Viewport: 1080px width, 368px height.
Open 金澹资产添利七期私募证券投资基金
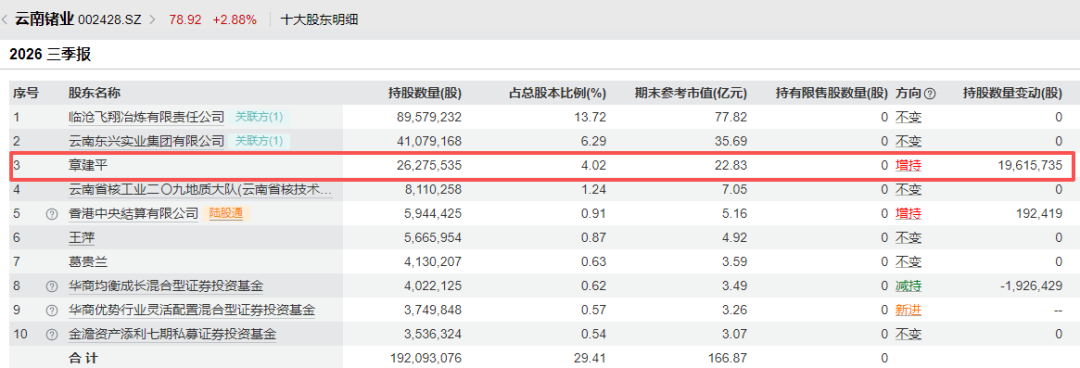[x=172, y=335]
